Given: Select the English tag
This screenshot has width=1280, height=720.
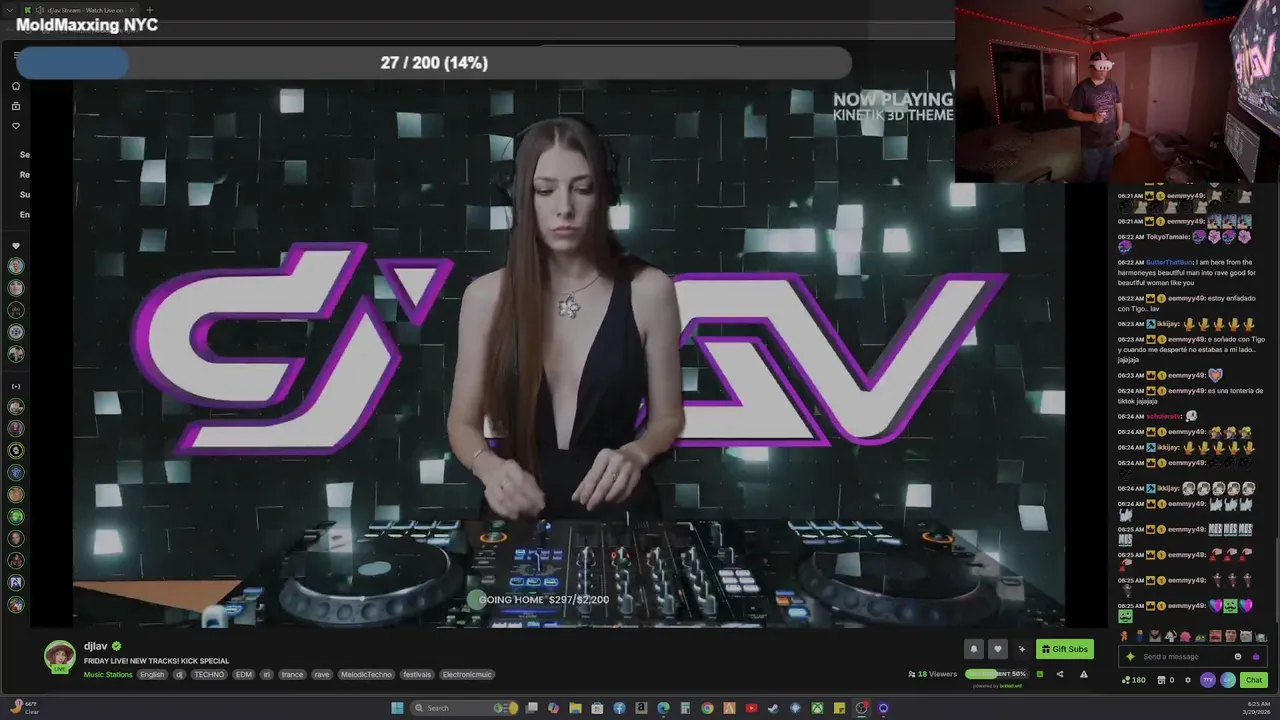Looking at the screenshot, I should [152, 675].
